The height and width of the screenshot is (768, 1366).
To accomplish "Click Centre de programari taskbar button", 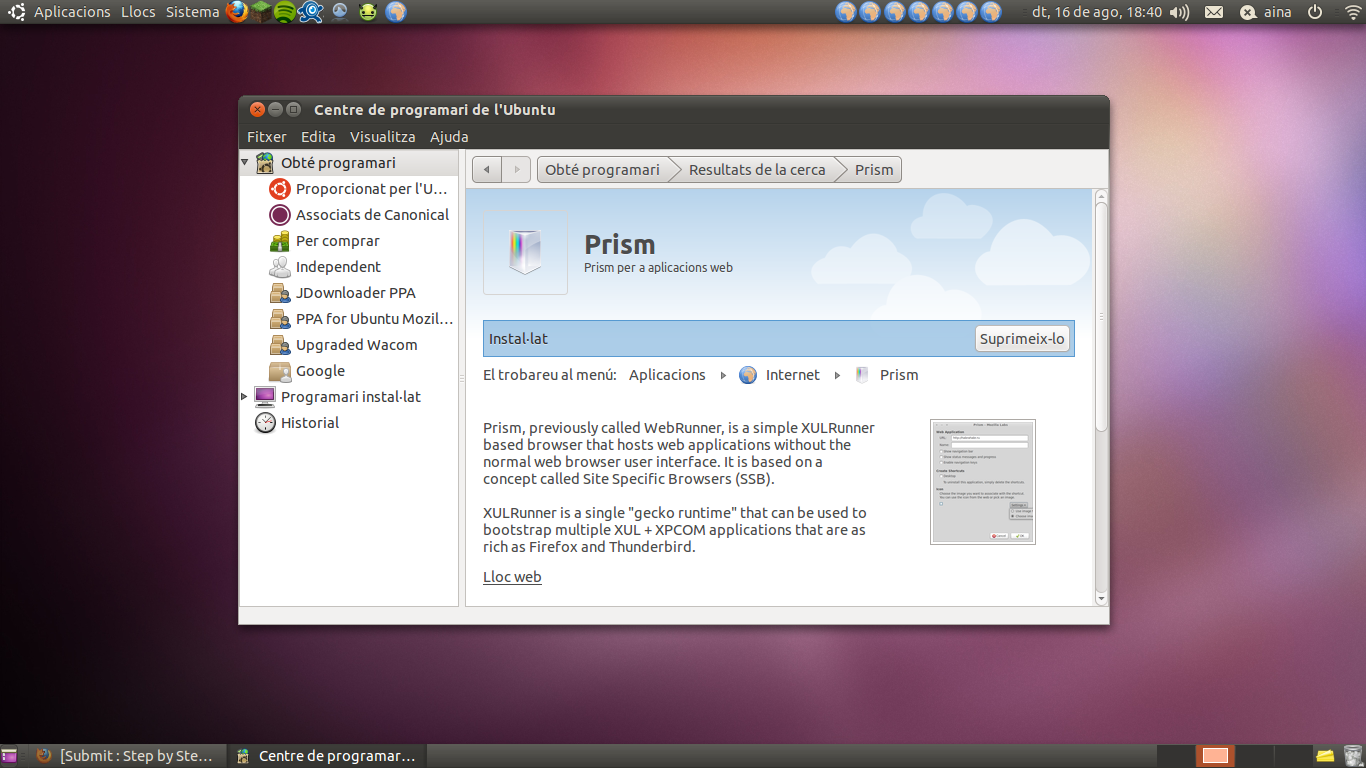I will [x=327, y=756].
